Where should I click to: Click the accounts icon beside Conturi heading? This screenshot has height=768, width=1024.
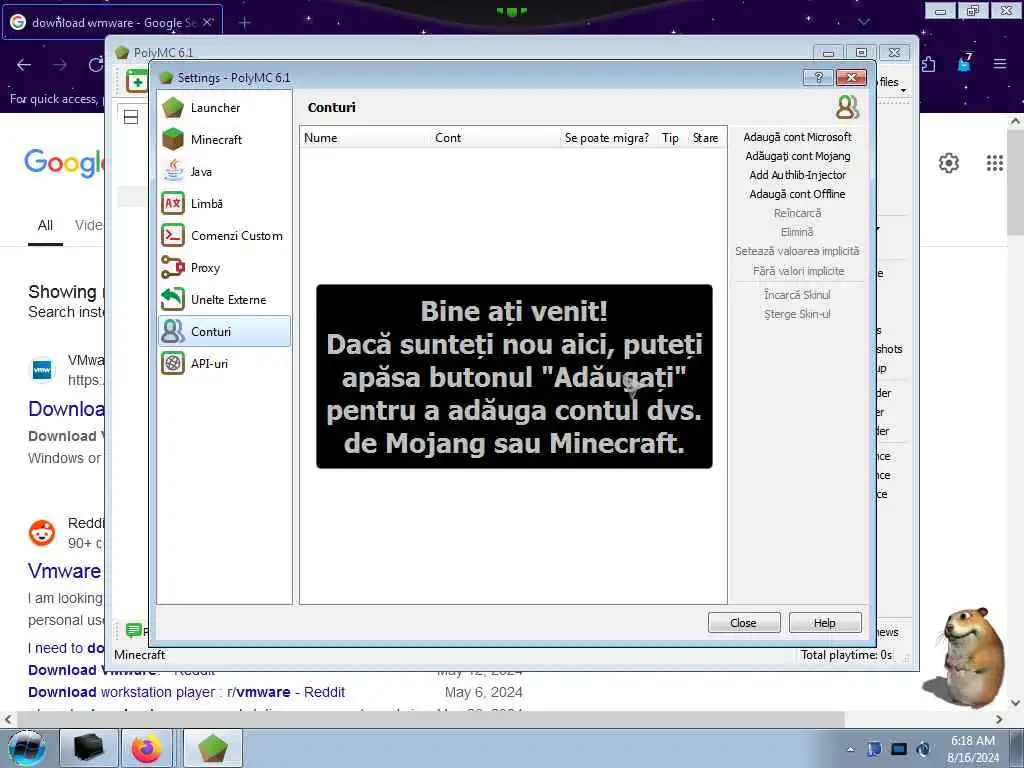tap(848, 107)
